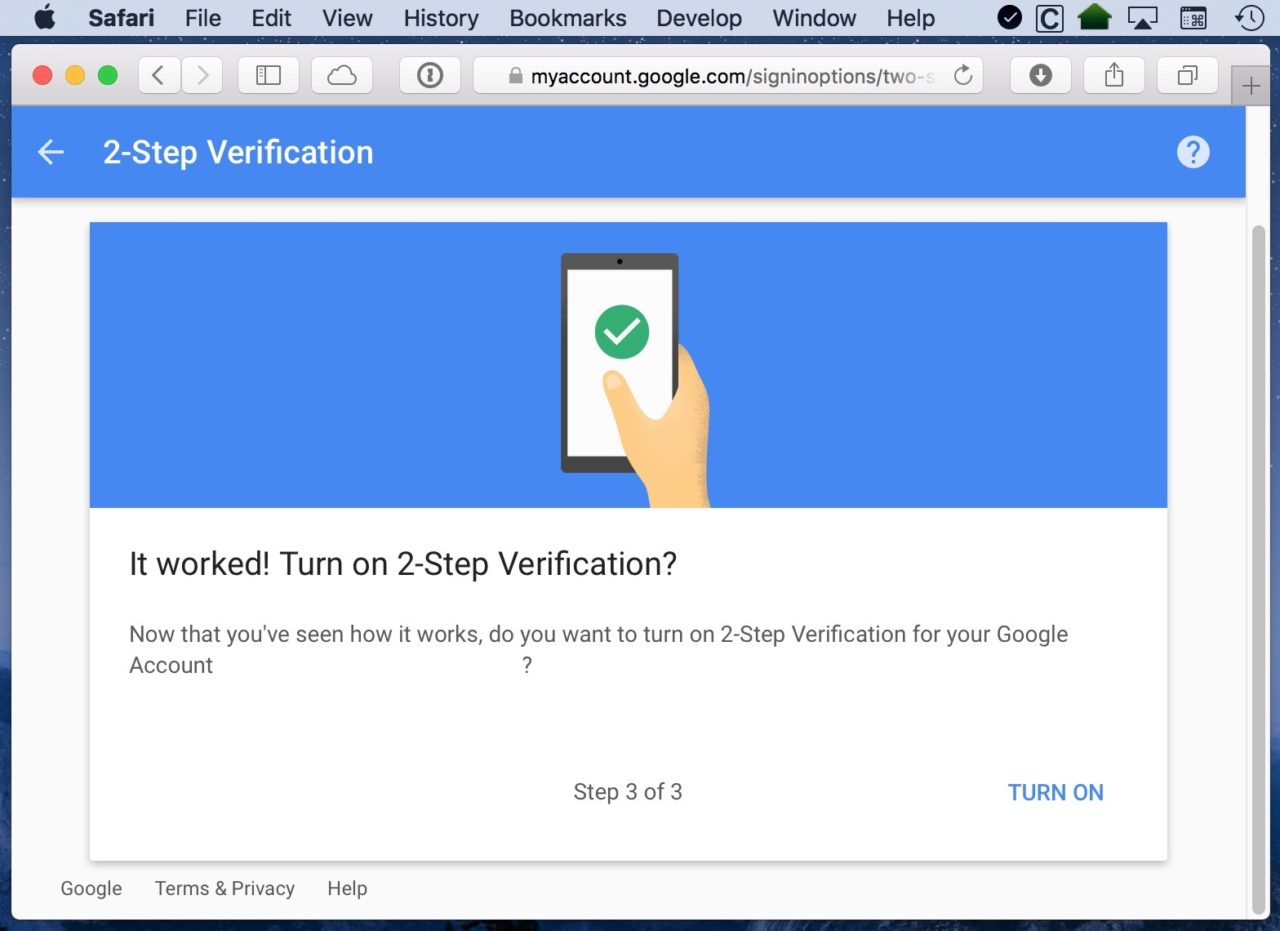This screenshot has width=1280, height=931.
Task: Open the File menu
Action: coord(203,18)
